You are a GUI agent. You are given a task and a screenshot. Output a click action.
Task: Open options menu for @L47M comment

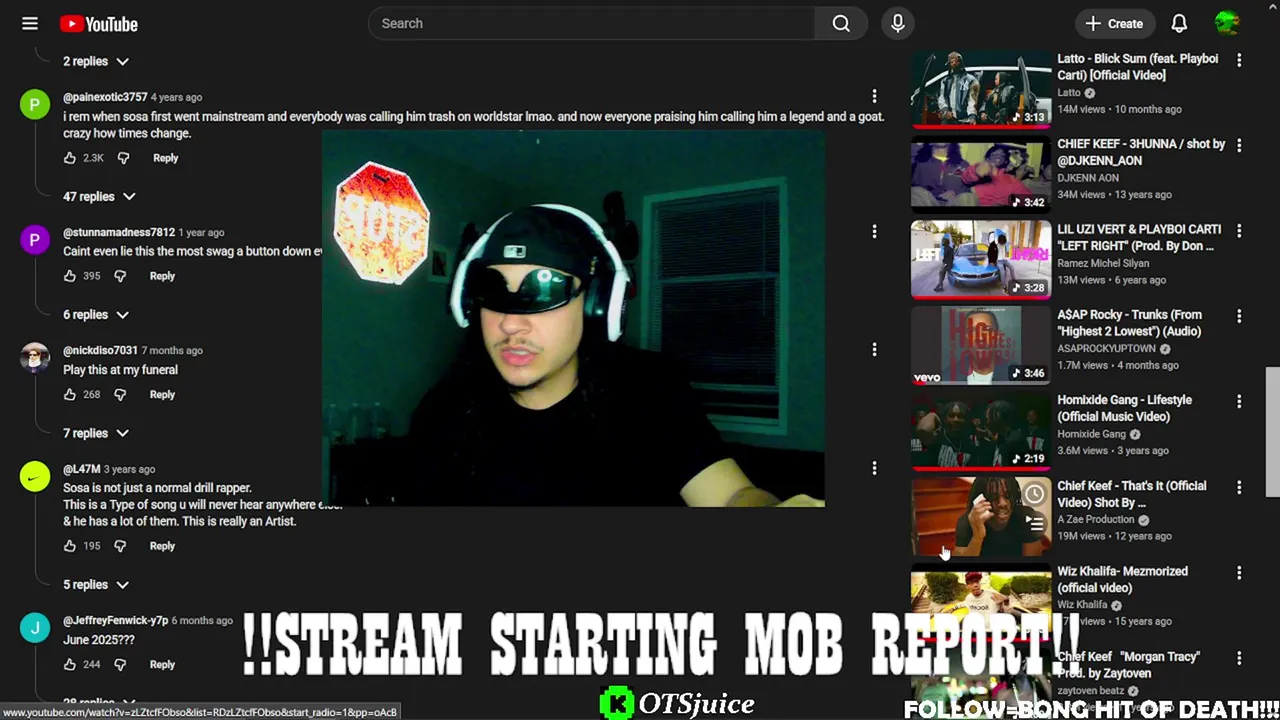(x=874, y=468)
